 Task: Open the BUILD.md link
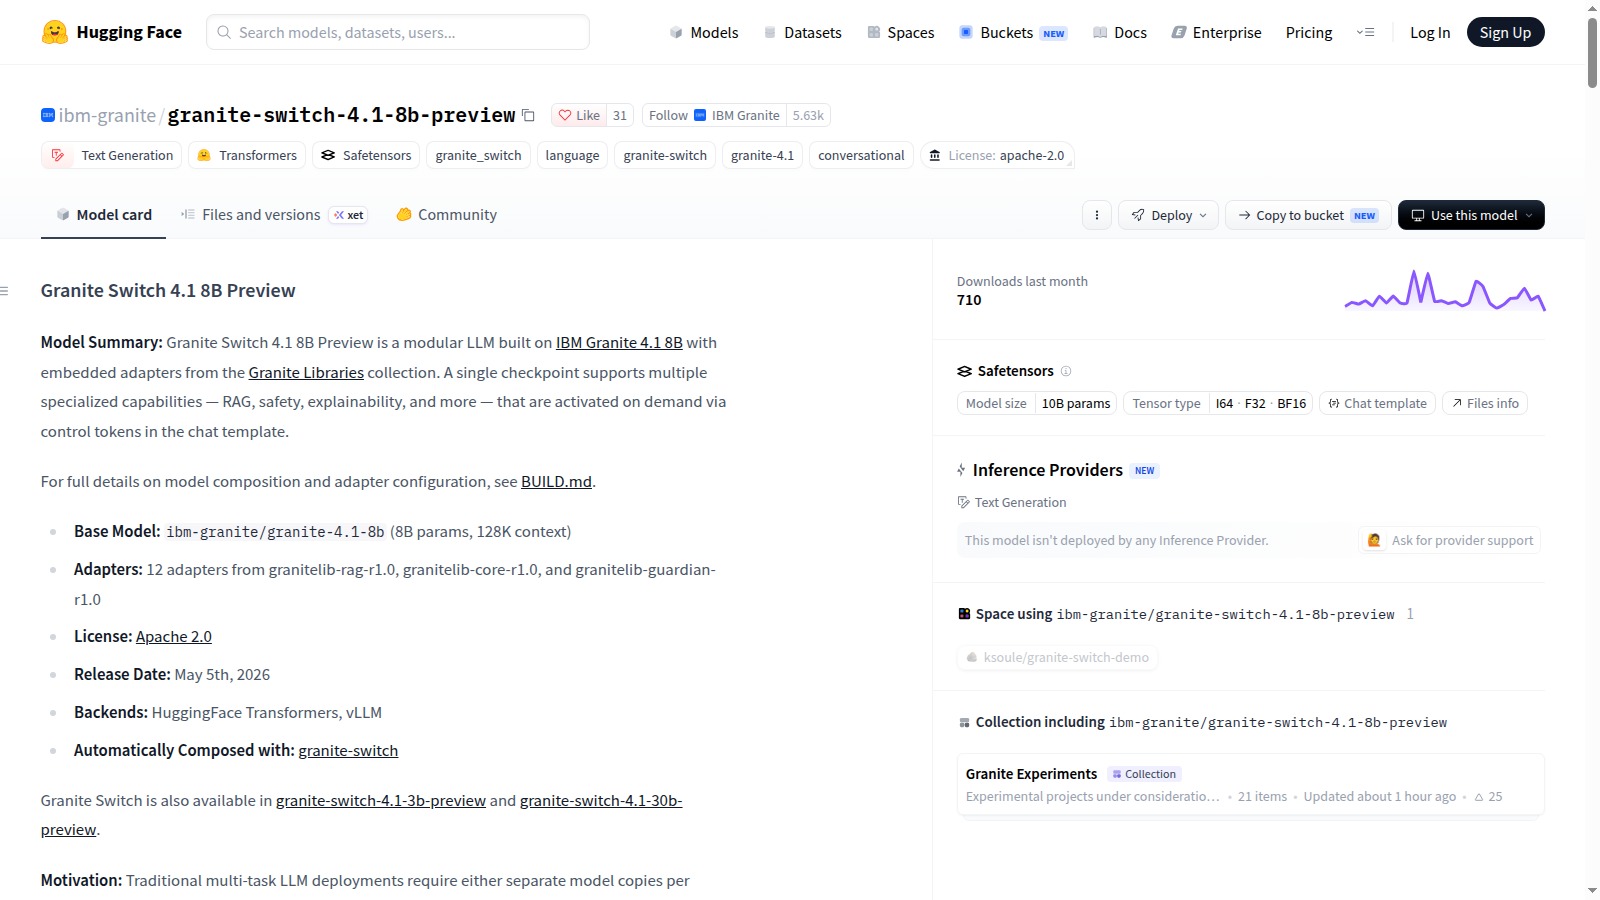pyautogui.click(x=556, y=482)
